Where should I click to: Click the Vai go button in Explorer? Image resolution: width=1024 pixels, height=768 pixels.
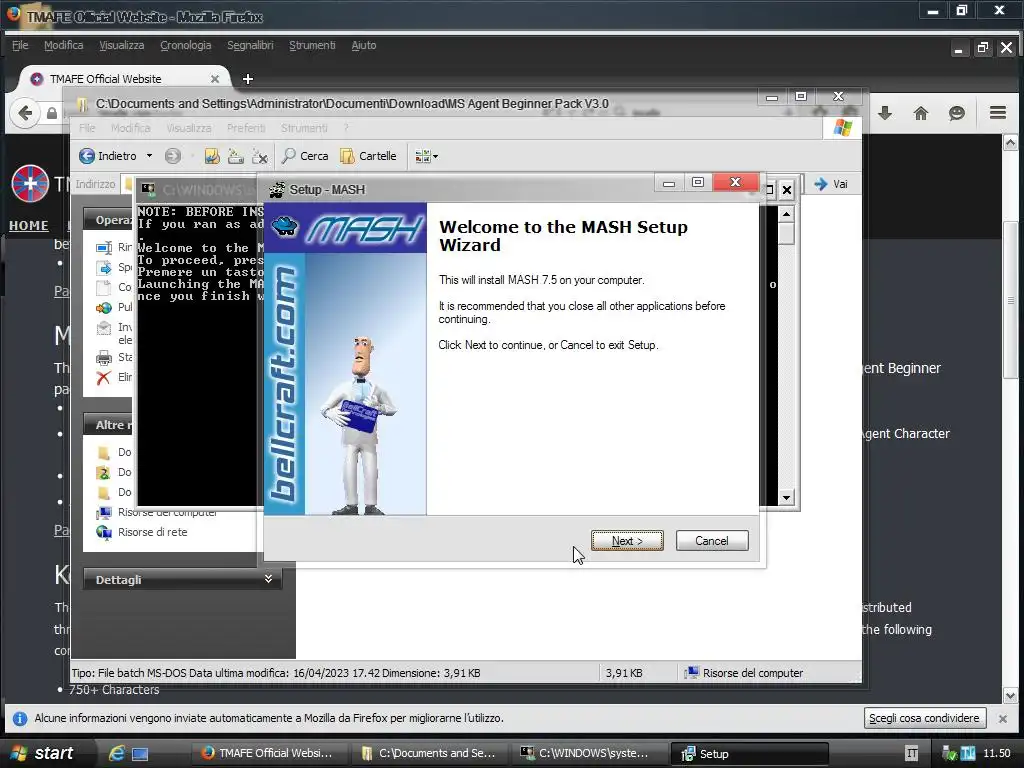[831, 184]
